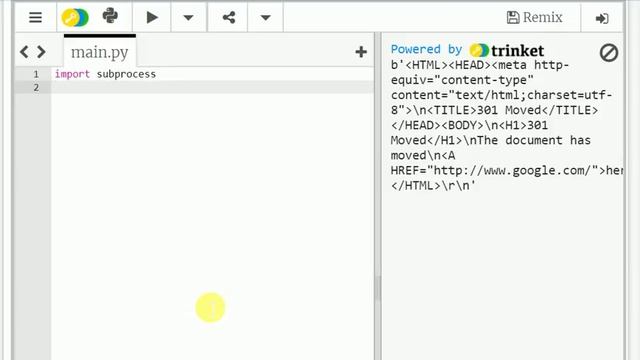Open the hamburger menu

(36, 17)
